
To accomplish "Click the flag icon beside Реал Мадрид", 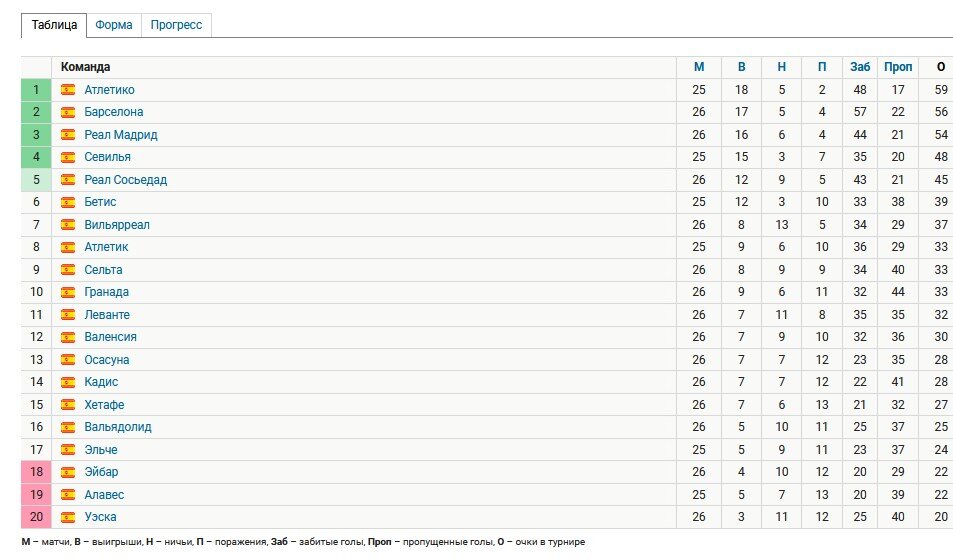I will click(x=68, y=134).
